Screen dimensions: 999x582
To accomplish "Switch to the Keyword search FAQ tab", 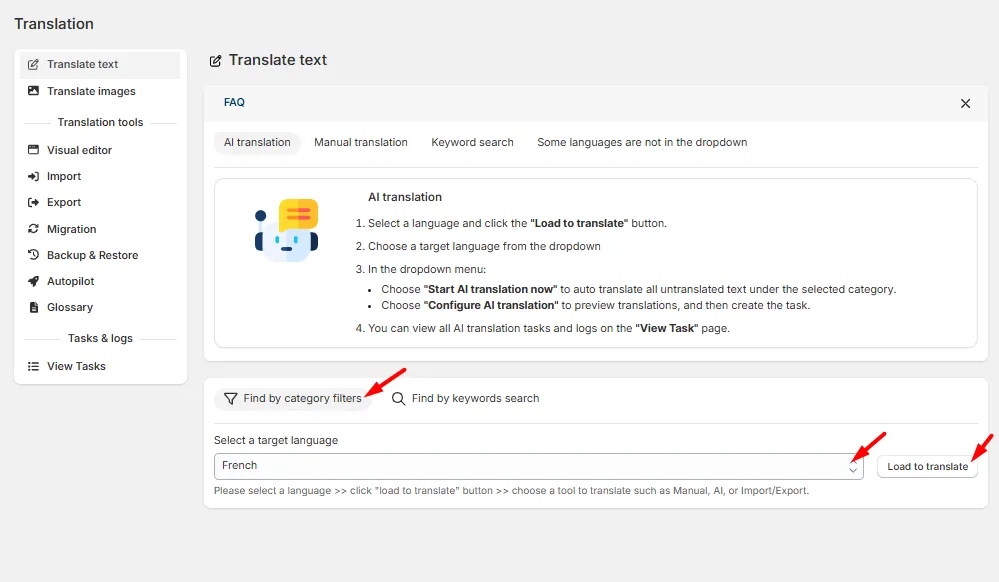I will coord(472,142).
